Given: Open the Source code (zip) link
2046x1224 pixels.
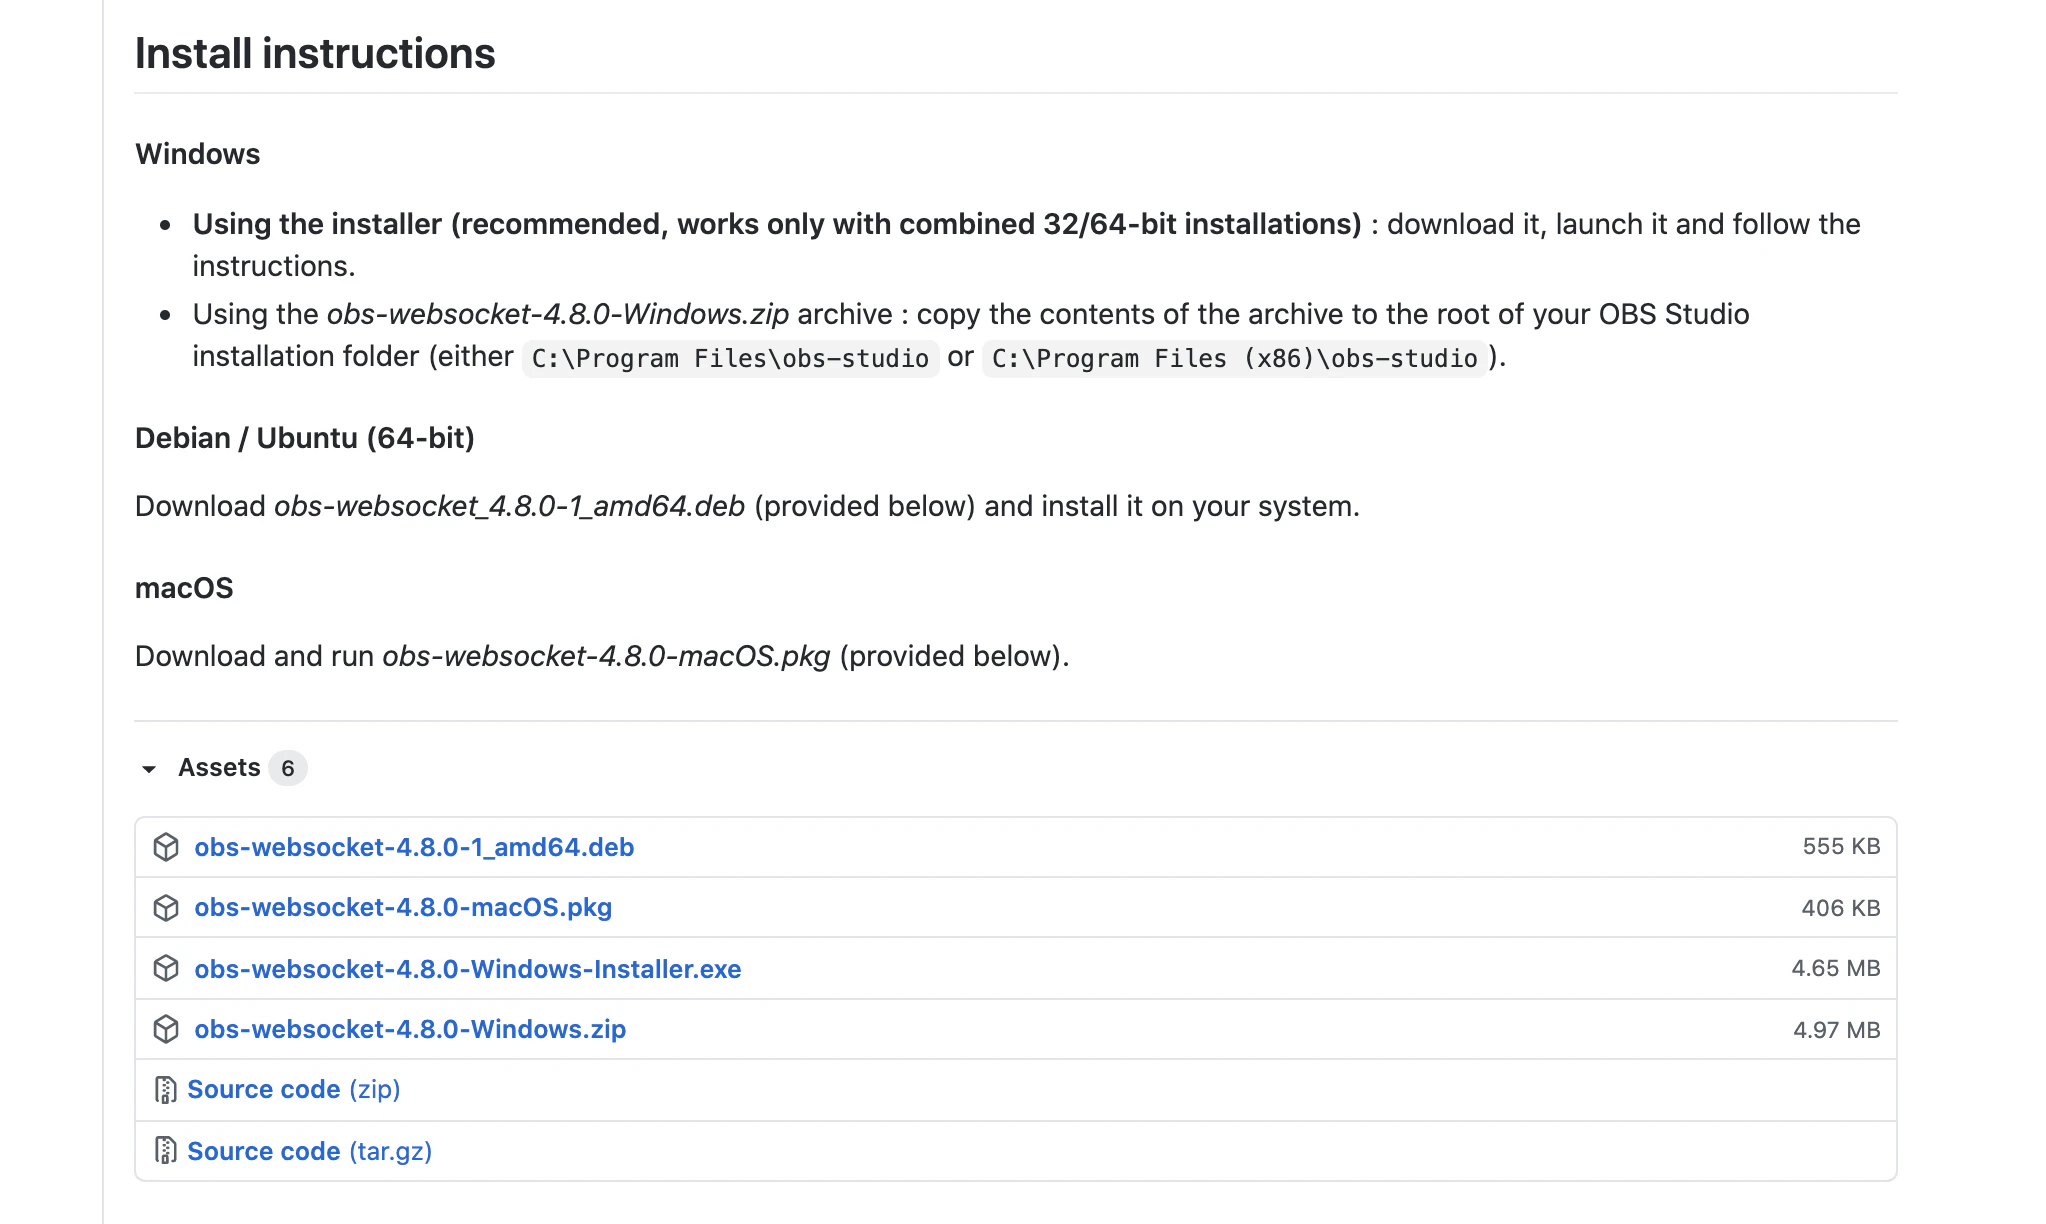Looking at the screenshot, I should click(294, 1090).
